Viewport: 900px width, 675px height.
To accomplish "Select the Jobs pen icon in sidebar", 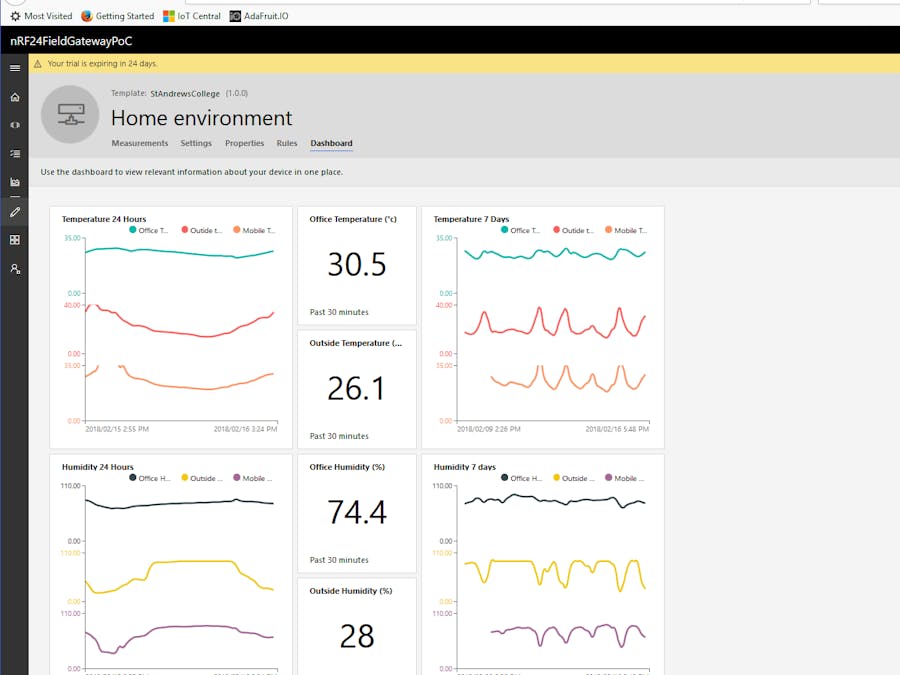I will 14,211.
